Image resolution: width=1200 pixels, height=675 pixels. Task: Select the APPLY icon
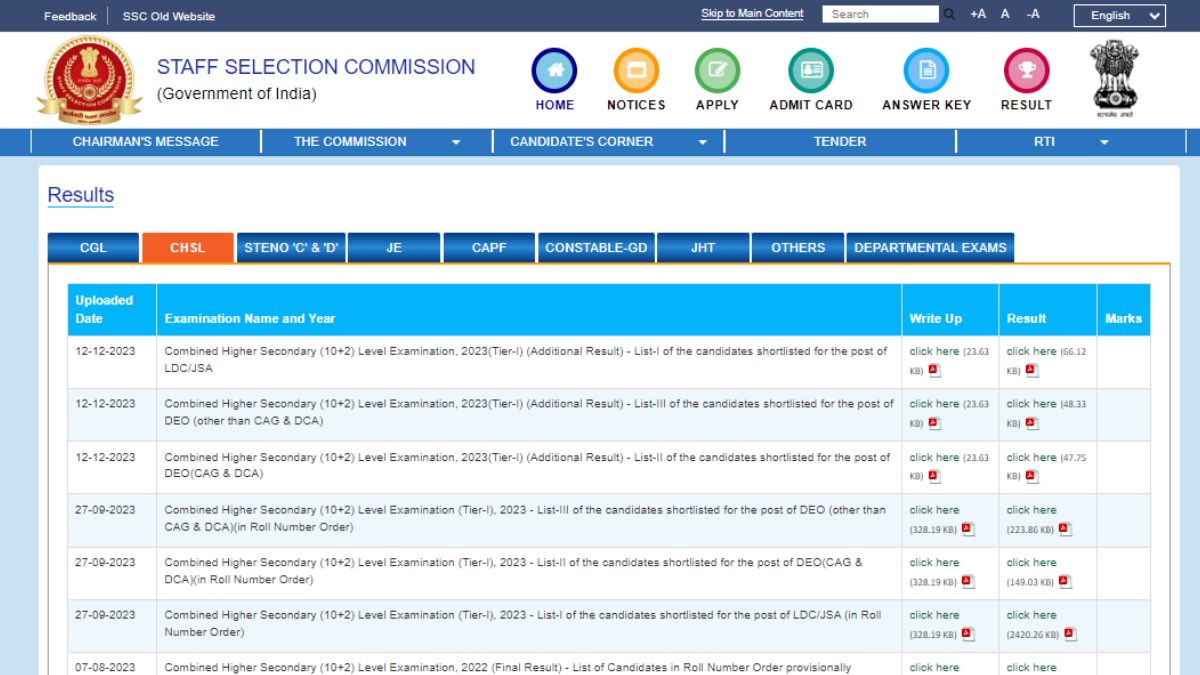[716, 71]
